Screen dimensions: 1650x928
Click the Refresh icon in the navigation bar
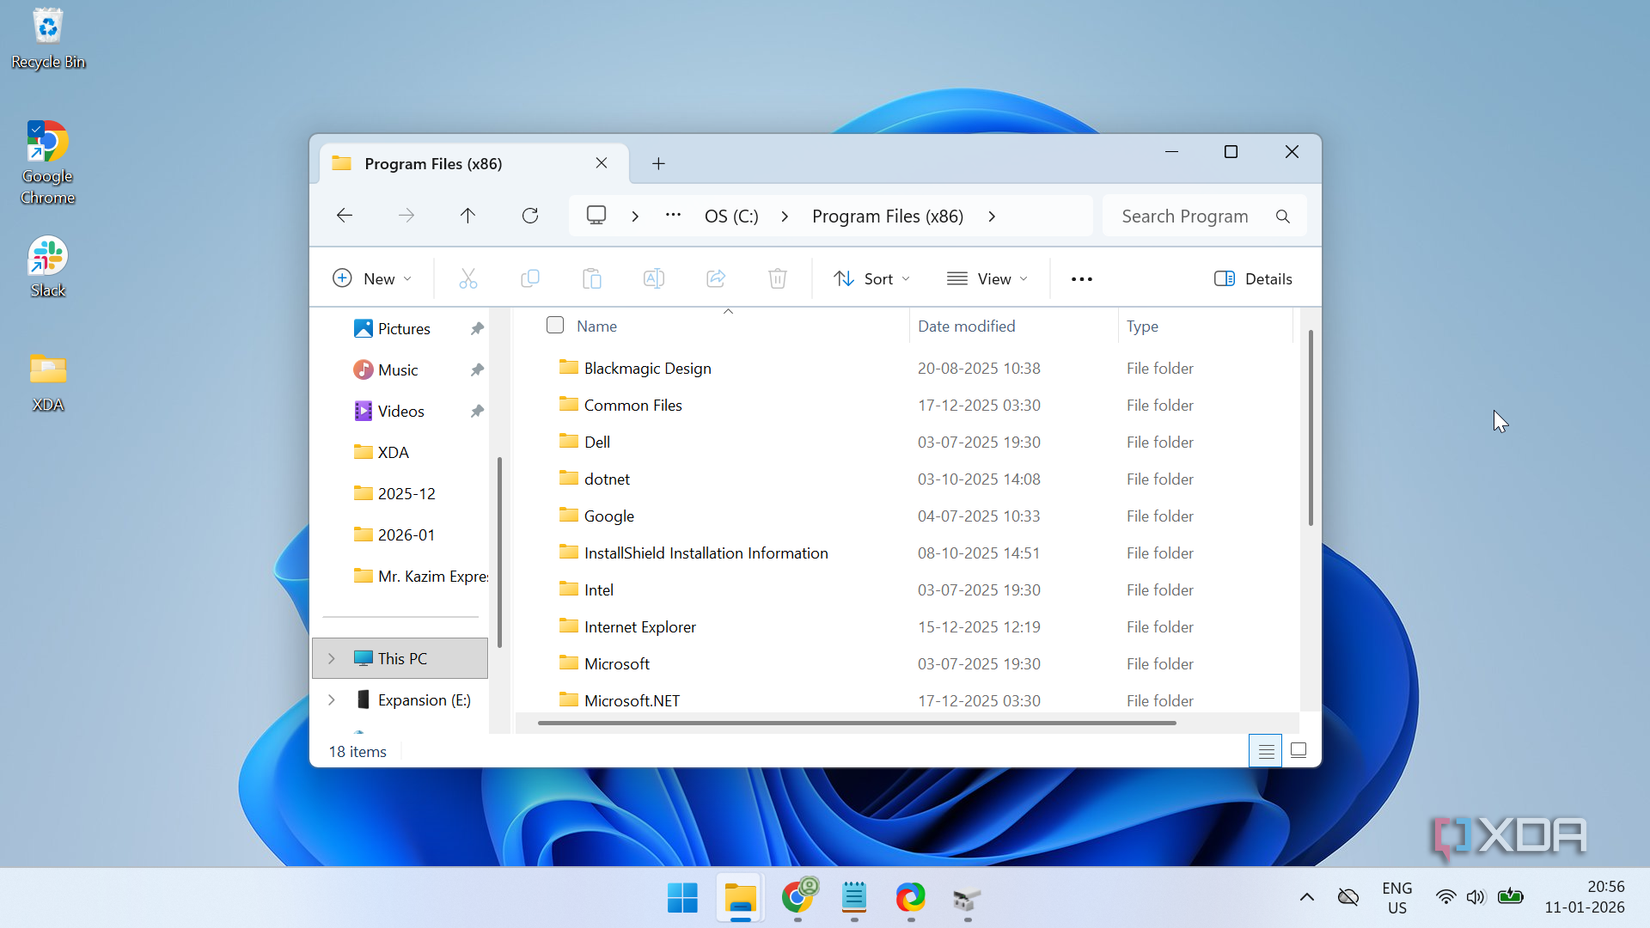coord(529,215)
